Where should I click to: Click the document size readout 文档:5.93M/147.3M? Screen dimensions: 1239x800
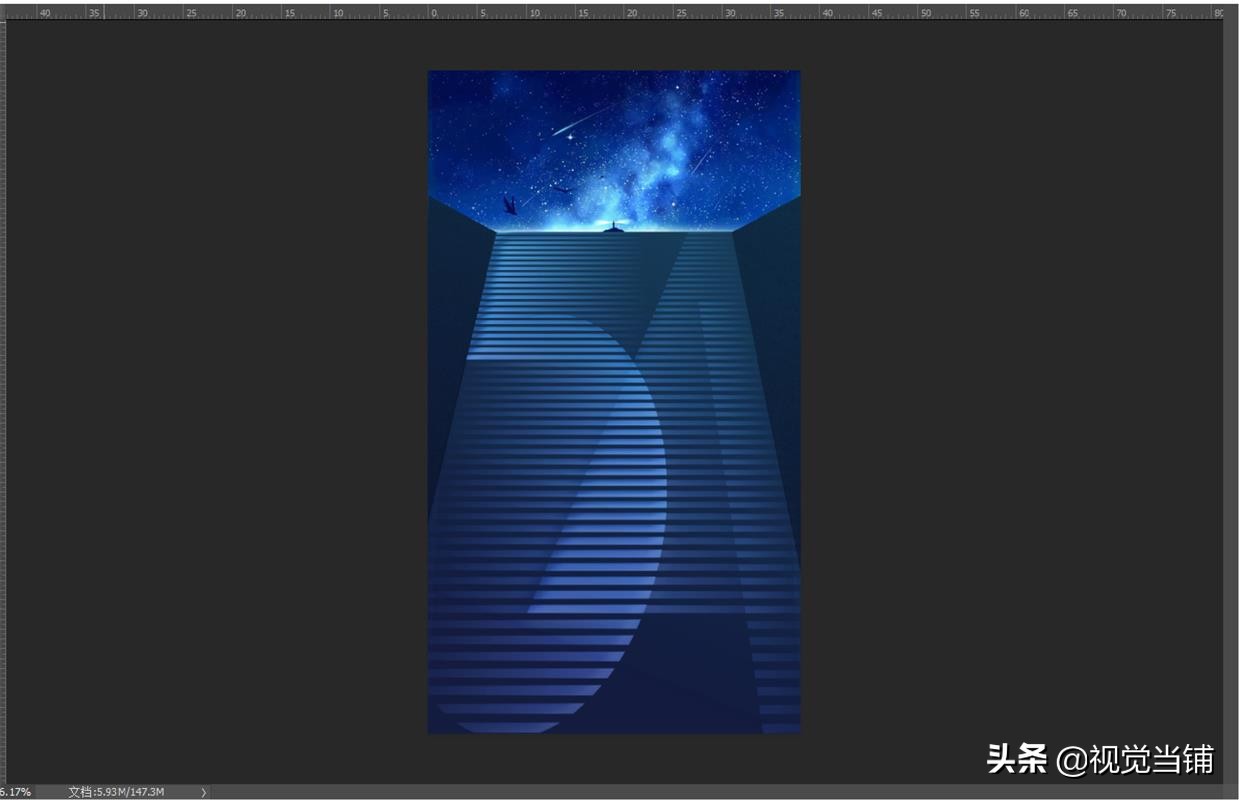click(116, 792)
